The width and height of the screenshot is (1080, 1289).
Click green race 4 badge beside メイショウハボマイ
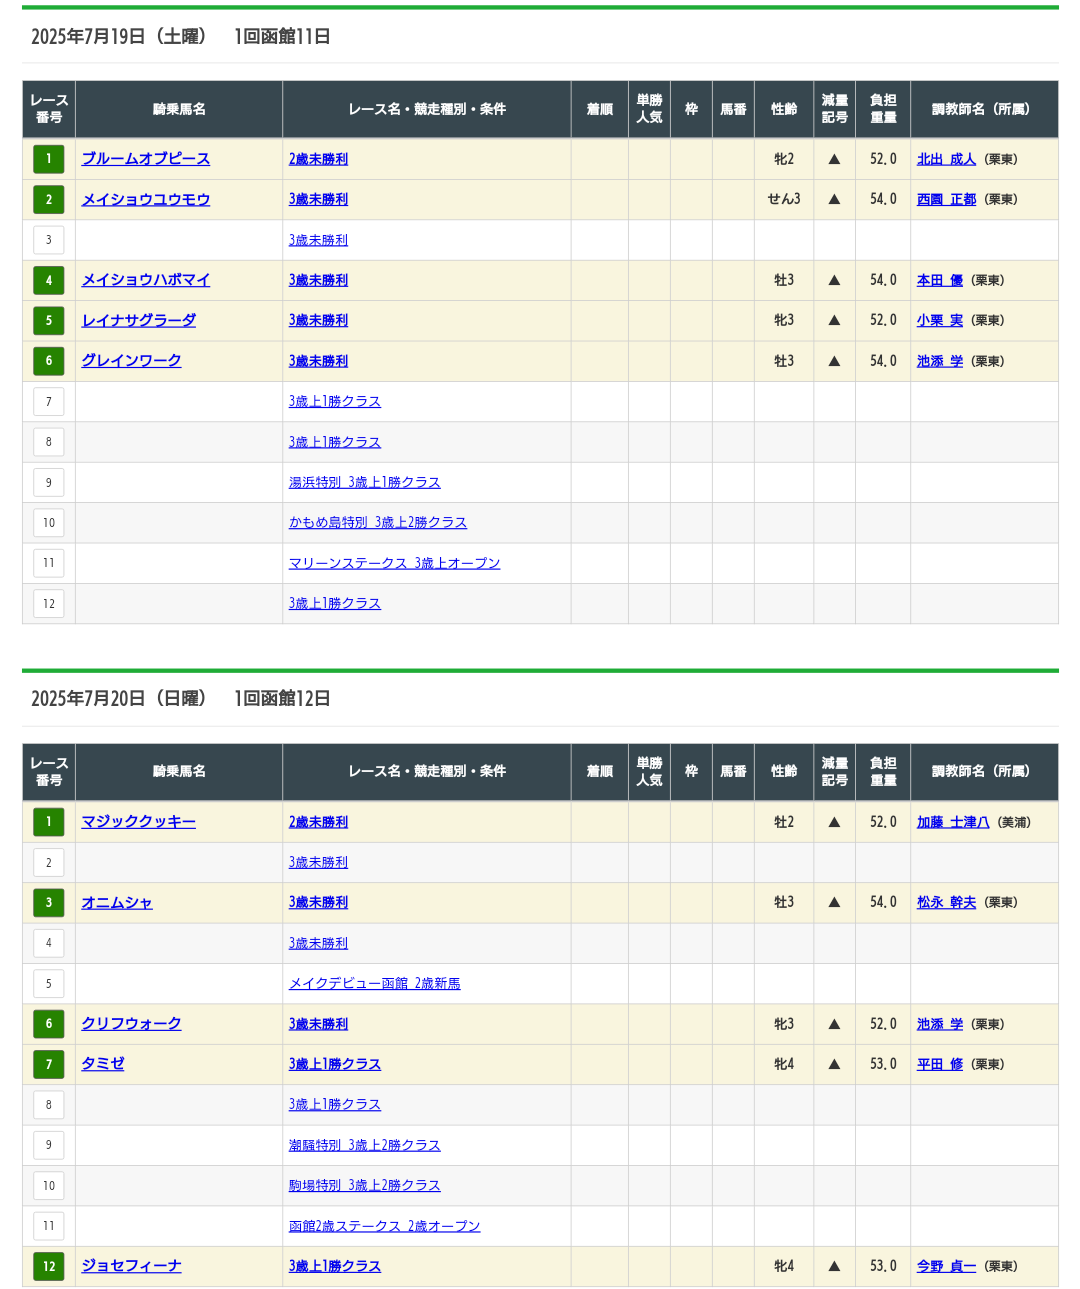coord(48,280)
